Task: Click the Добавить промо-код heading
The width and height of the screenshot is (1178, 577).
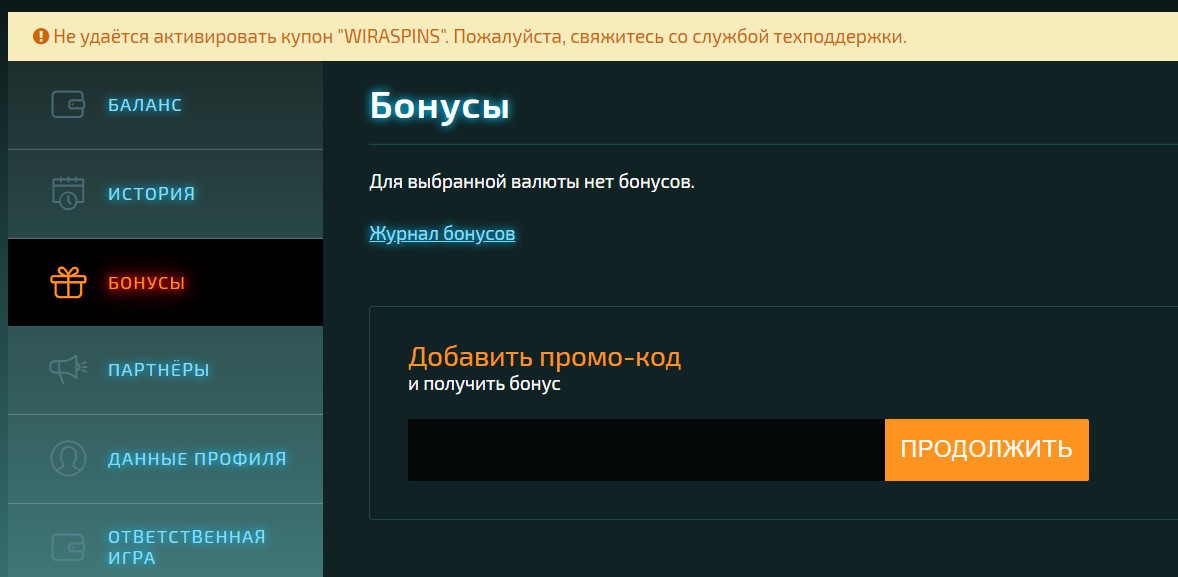Action: point(544,355)
